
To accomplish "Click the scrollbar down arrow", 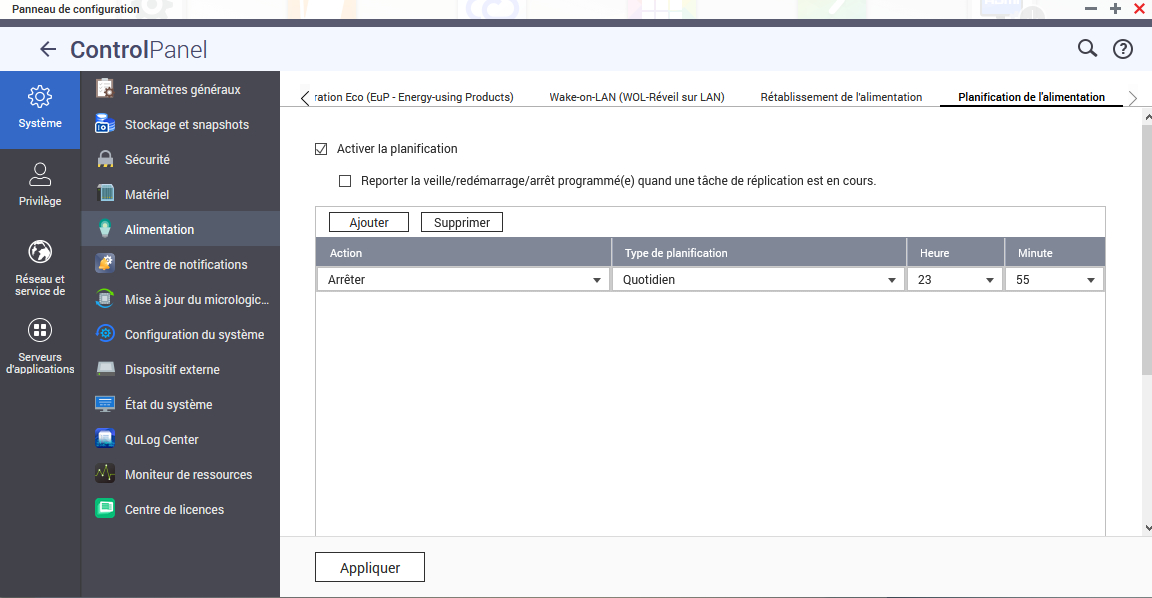I will pos(1147,527).
